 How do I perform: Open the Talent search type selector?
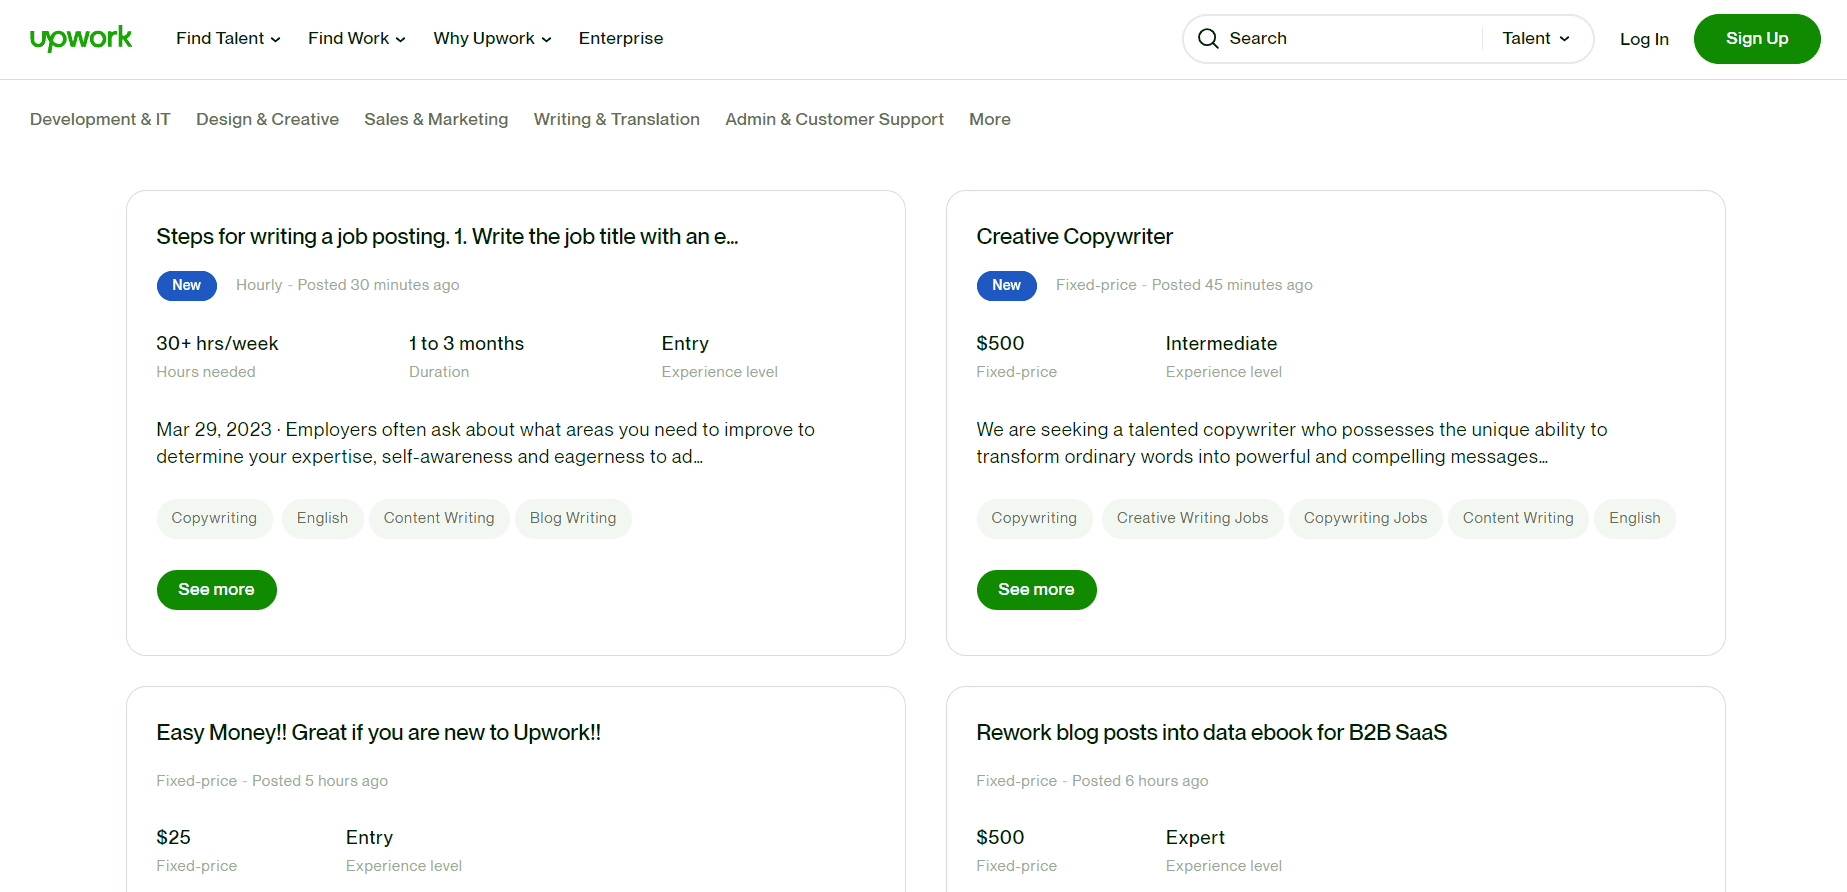(x=1536, y=38)
